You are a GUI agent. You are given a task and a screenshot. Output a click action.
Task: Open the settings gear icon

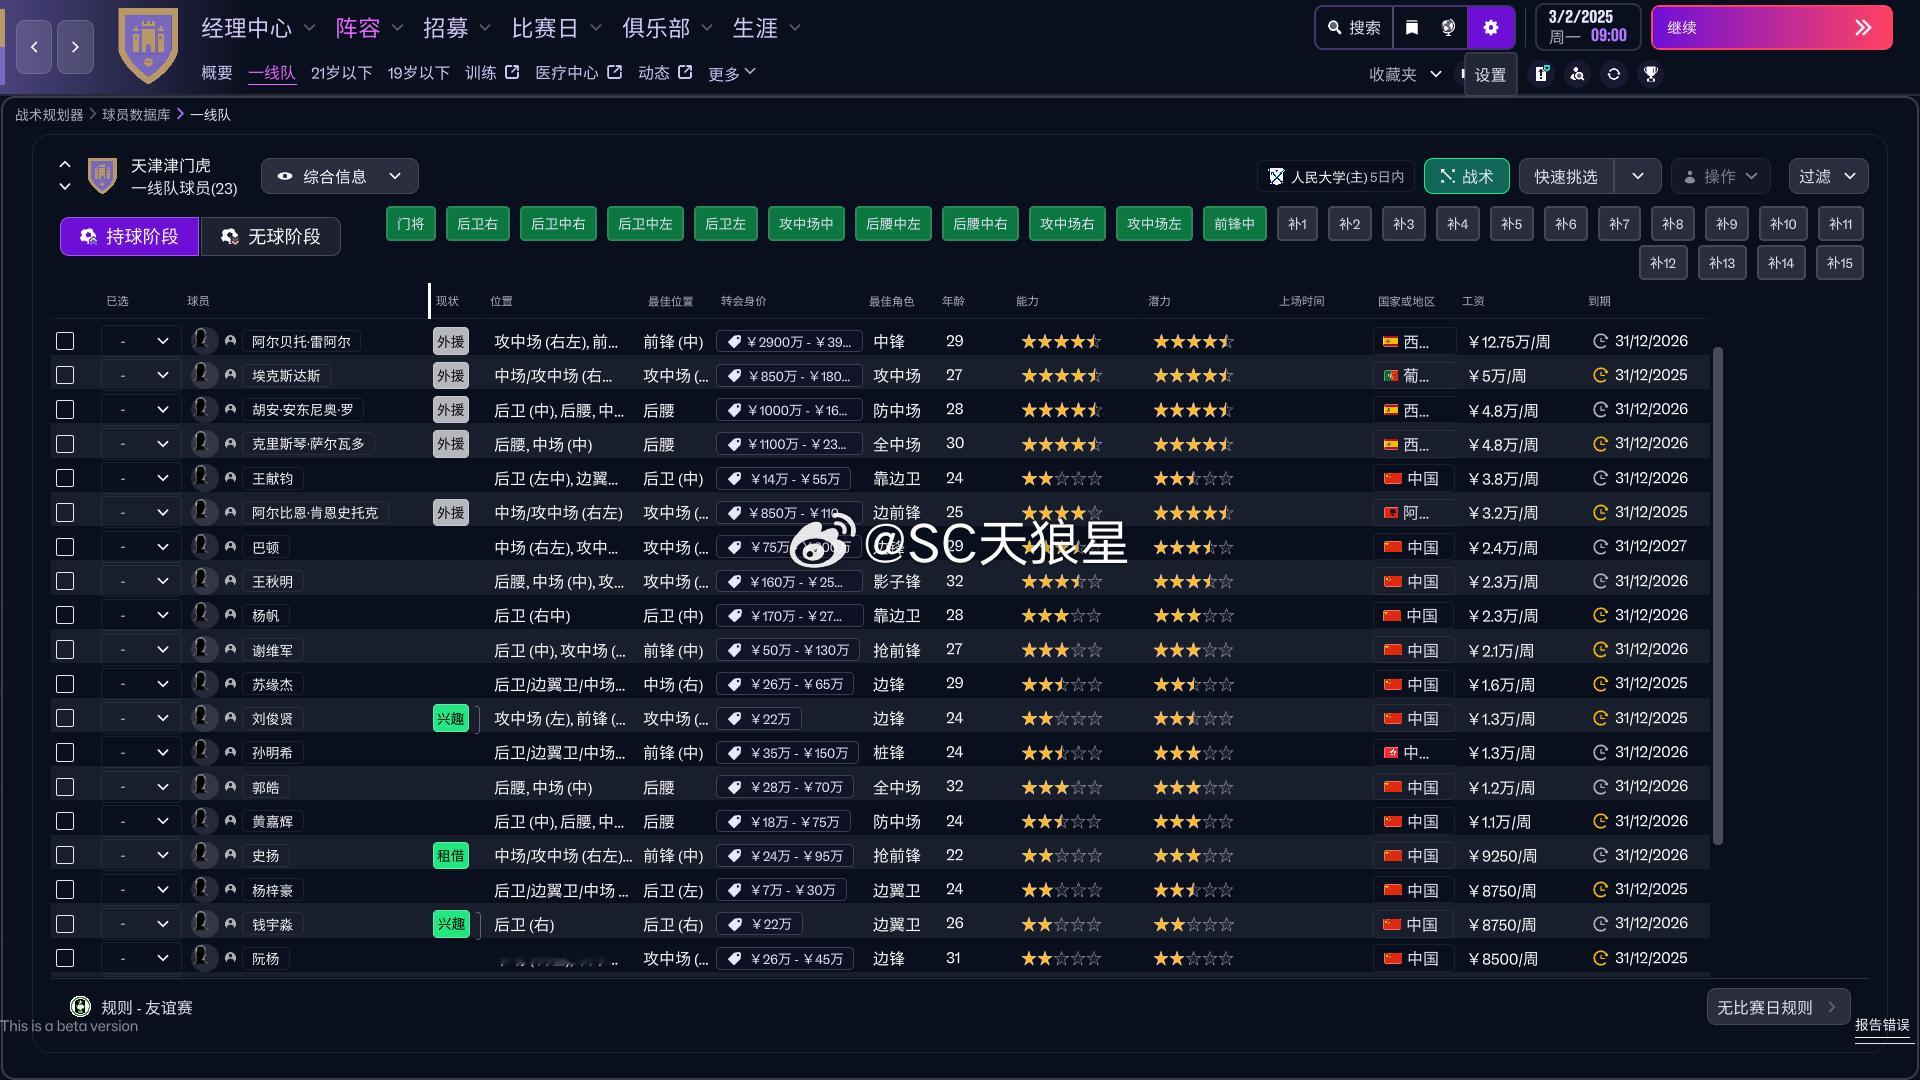click(1490, 28)
